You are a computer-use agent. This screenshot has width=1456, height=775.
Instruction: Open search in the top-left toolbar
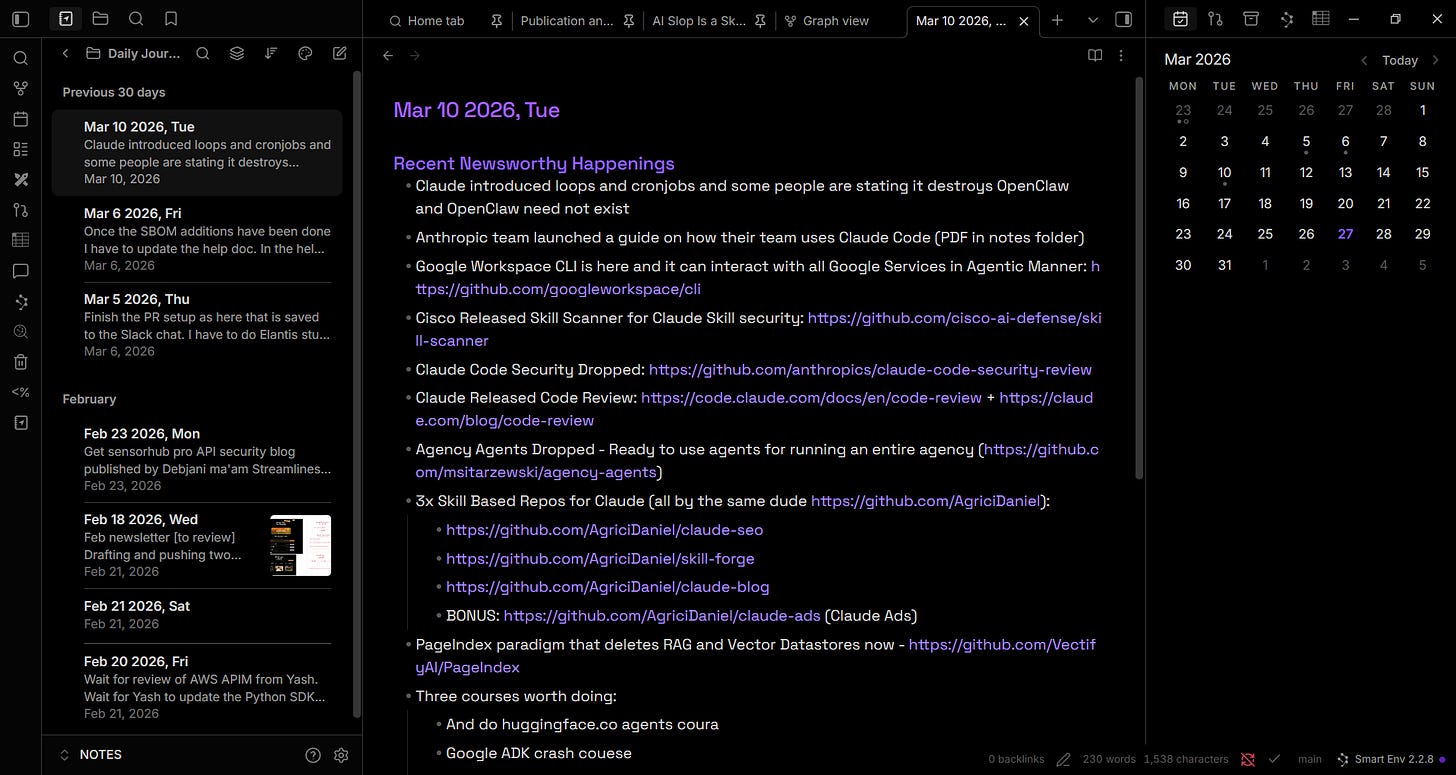pos(136,19)
